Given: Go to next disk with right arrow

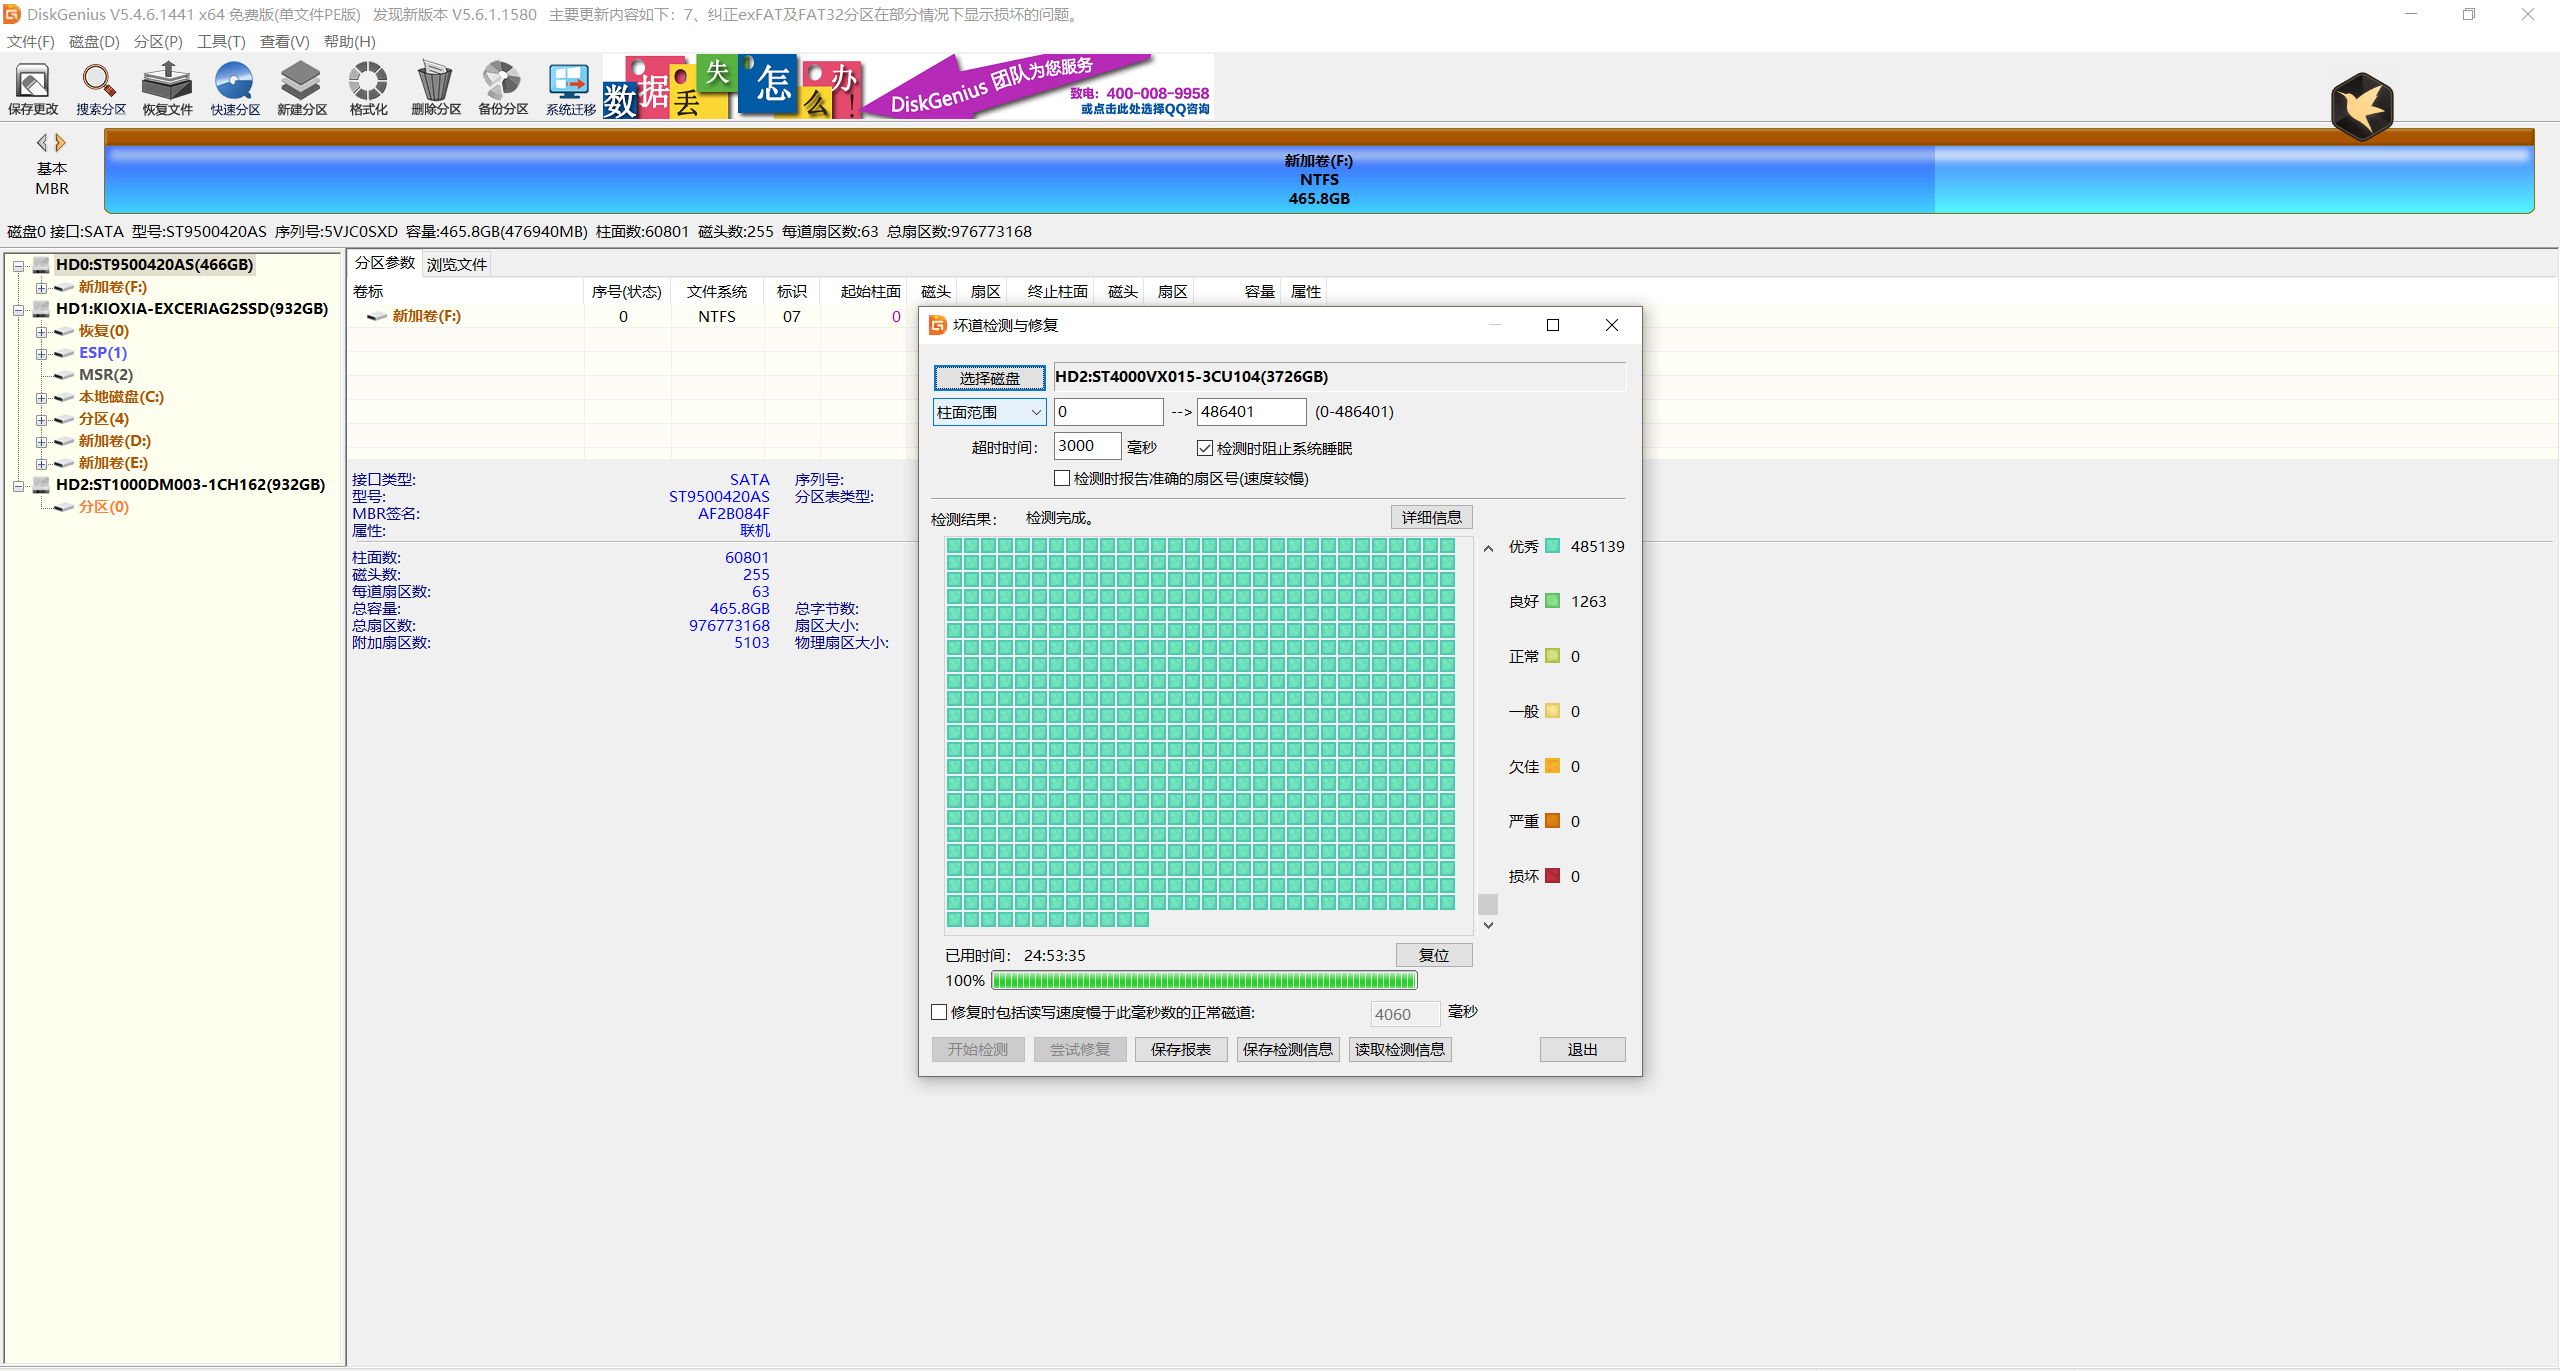Looking at the screenshot, I should point(60,142).
